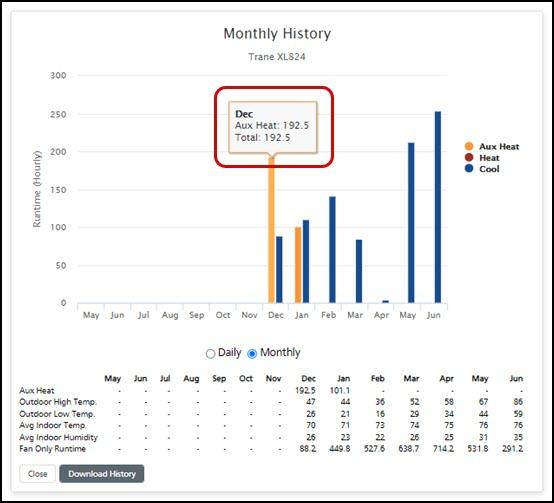The height and width of the screenshot is (503, 554).
Task: Select the Daily radio button
Action: click(x=210, y=354)
